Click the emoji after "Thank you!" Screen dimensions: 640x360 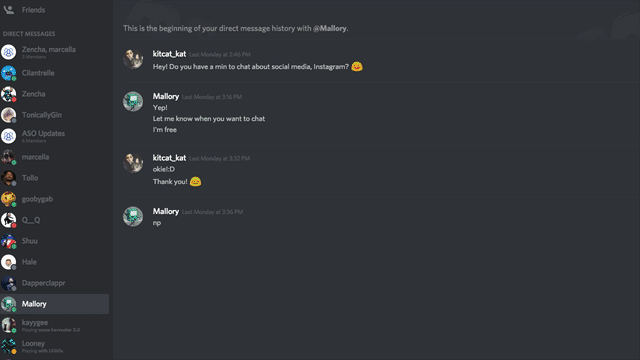point(196,181)
